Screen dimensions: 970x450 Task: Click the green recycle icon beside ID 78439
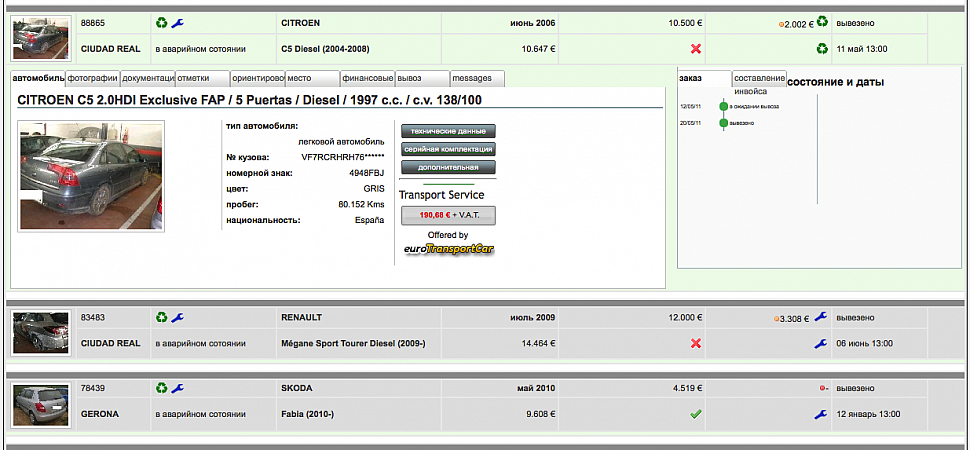tap(161, 388)
